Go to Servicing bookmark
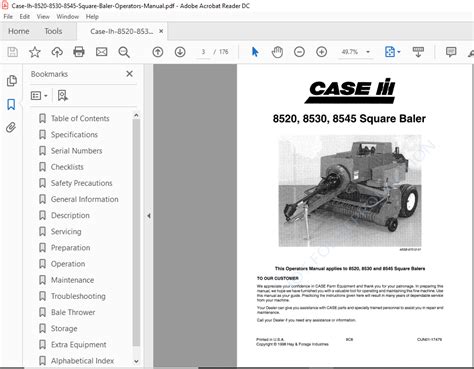This screenshot has height=369, width=474. (x=66, y=232)
